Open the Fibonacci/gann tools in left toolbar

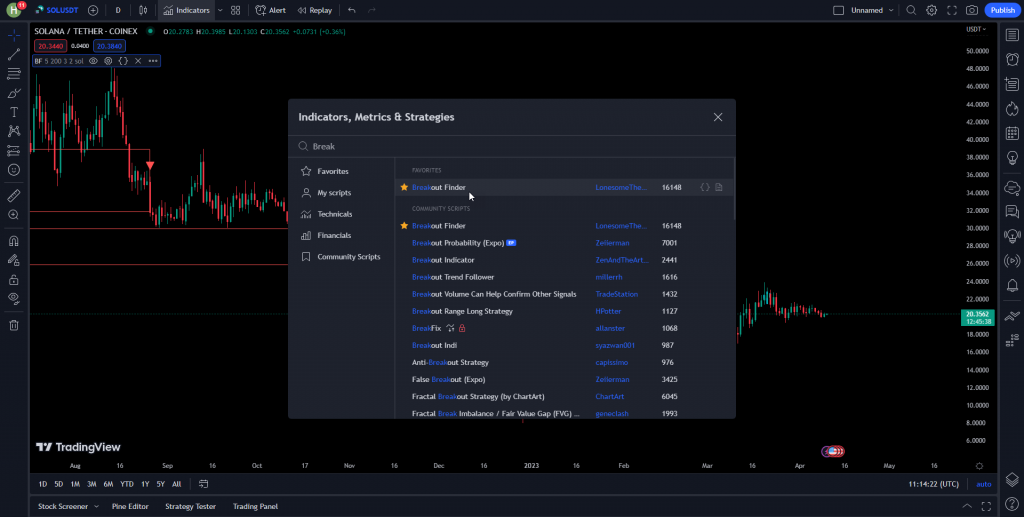(14, 74)
